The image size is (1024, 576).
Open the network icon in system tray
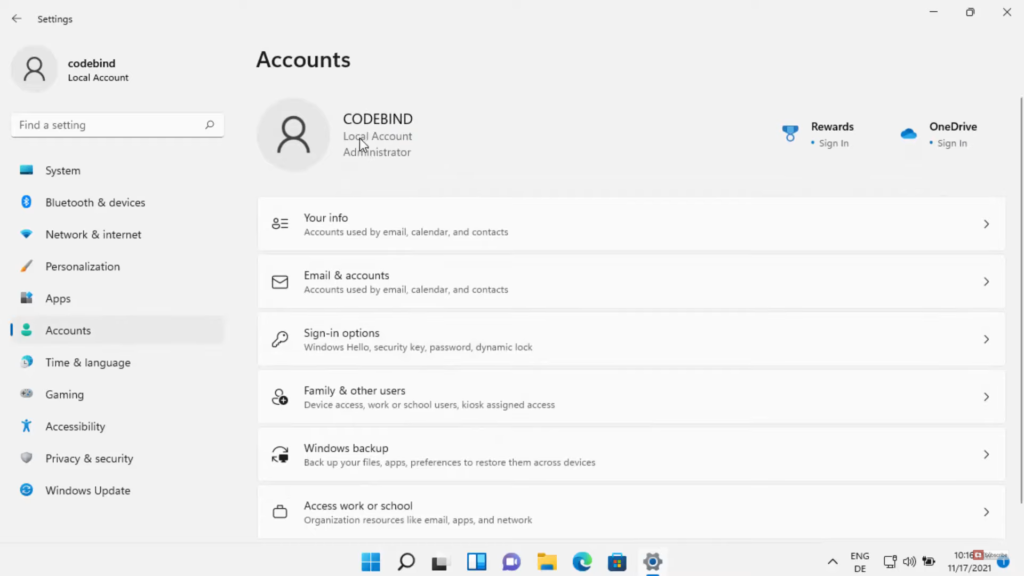click(889, 562)
